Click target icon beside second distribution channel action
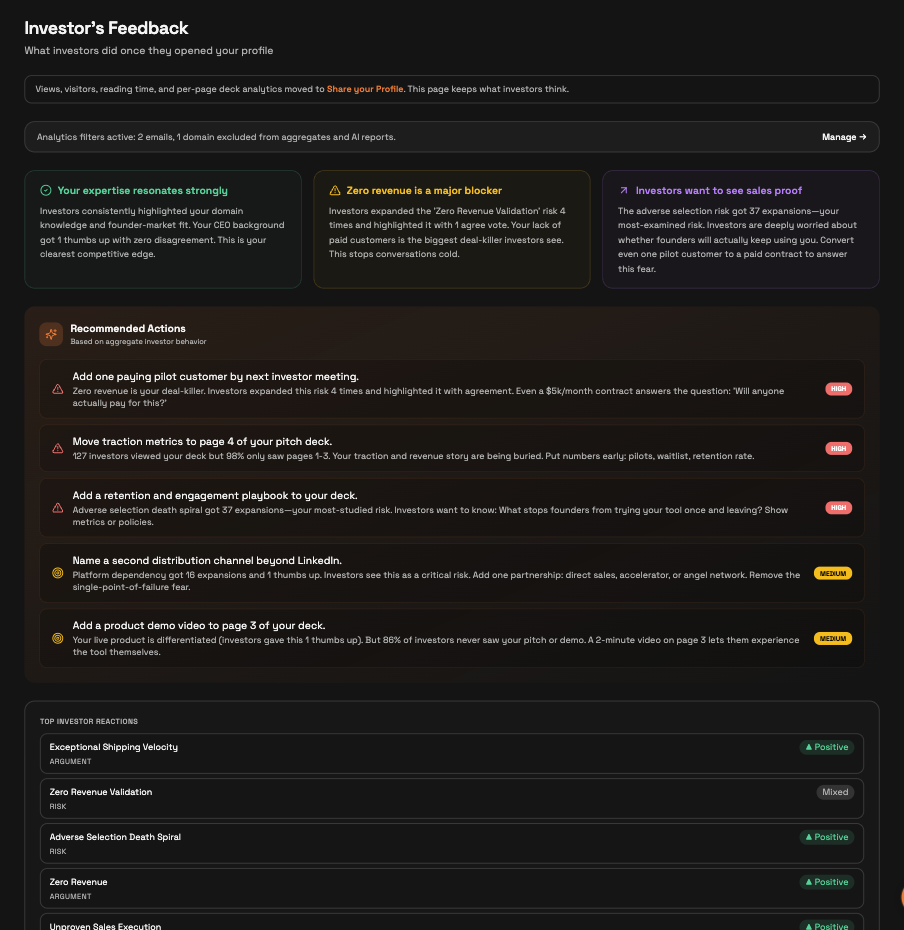The height and width of the screenshot is (930, 904). point(58,573)
